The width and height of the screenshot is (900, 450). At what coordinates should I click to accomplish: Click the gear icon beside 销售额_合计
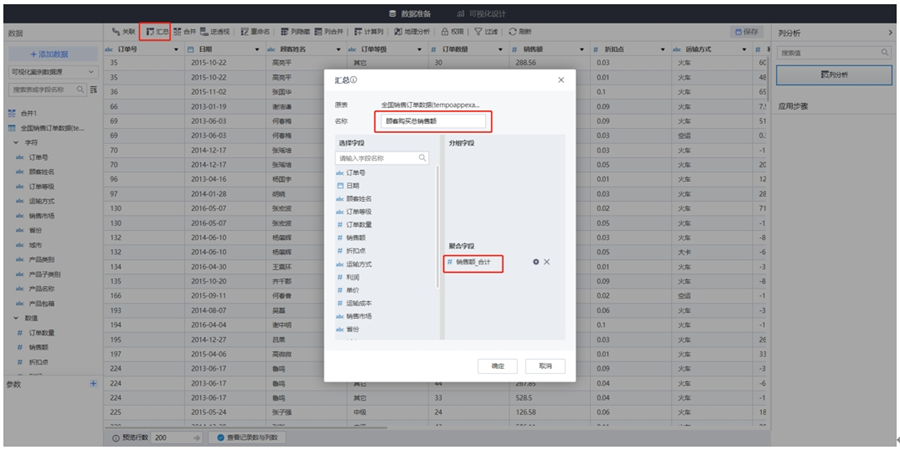click(536, 262)
